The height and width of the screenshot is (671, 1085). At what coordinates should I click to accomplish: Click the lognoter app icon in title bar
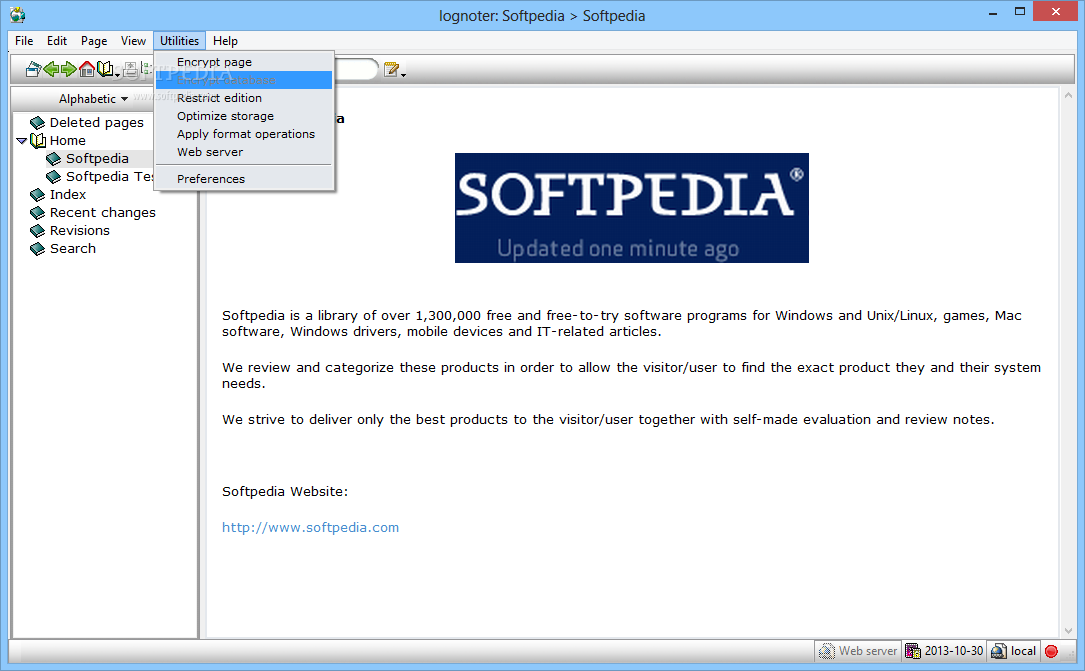(x=17, y=15)
